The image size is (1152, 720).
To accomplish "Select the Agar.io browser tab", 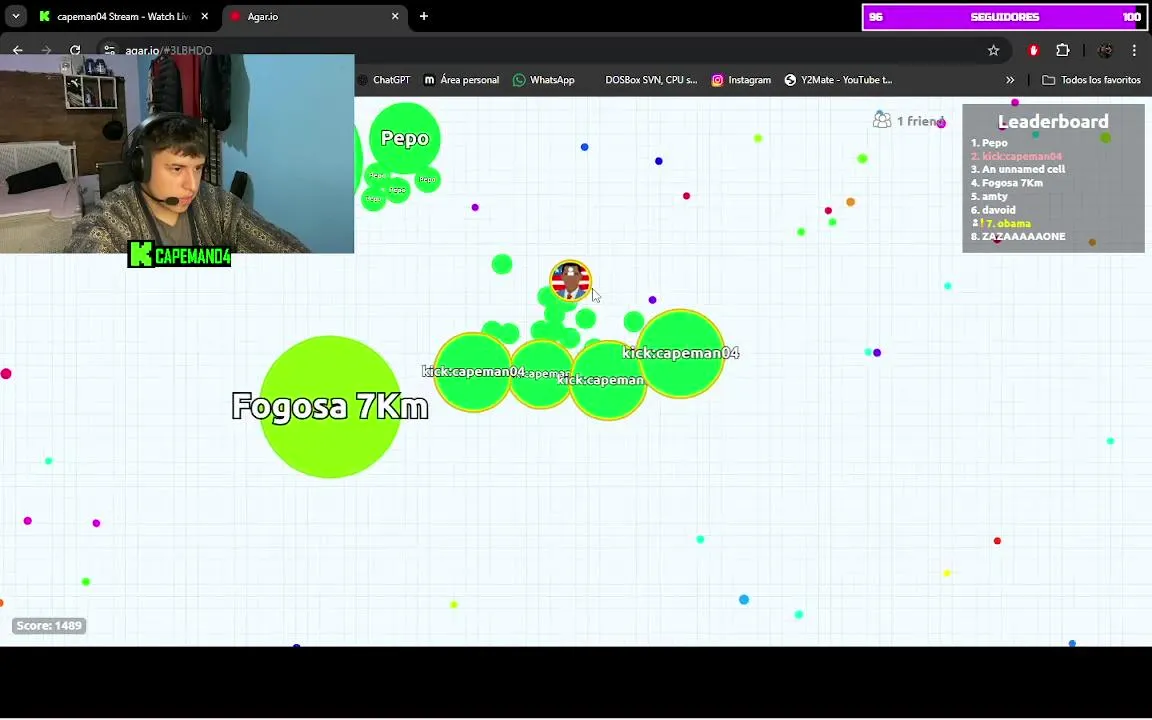I will point(316,16).
